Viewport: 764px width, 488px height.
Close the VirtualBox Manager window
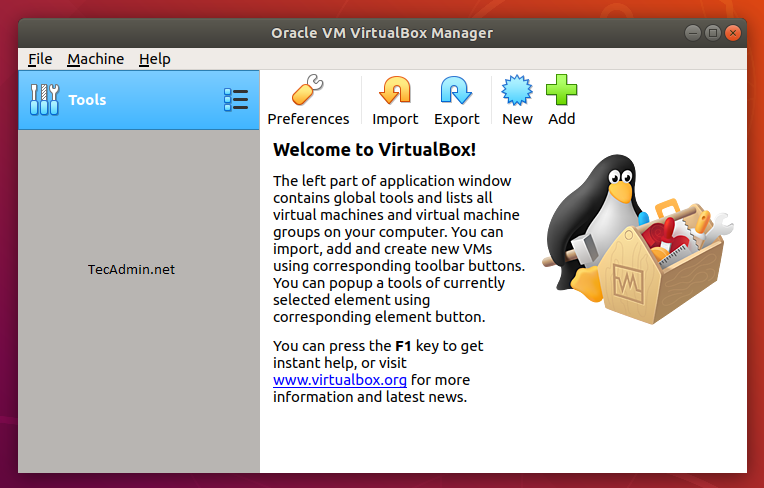click(x=732, y=33)
